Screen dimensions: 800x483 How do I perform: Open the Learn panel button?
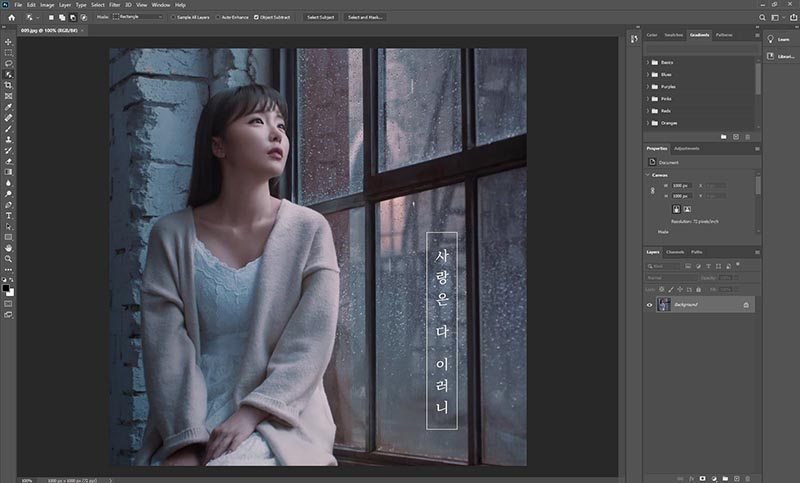tap(780, 39)
